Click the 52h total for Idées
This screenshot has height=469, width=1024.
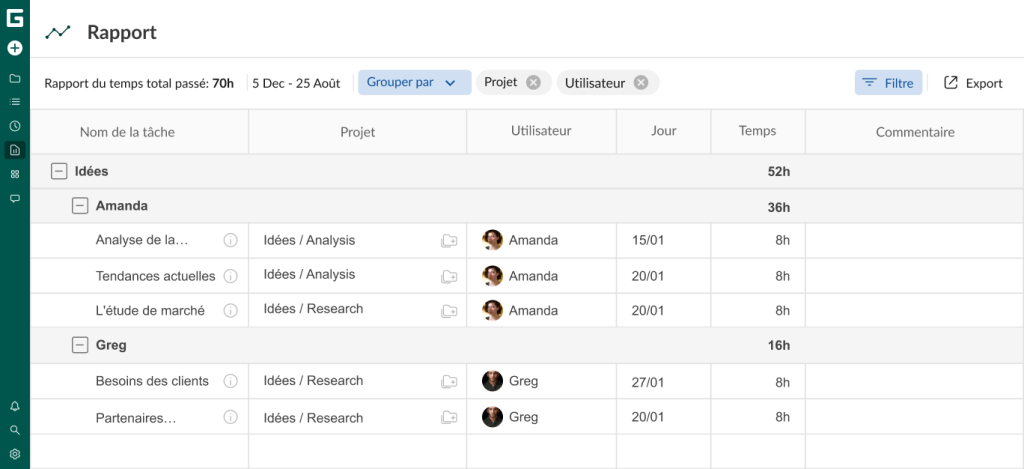778,172
